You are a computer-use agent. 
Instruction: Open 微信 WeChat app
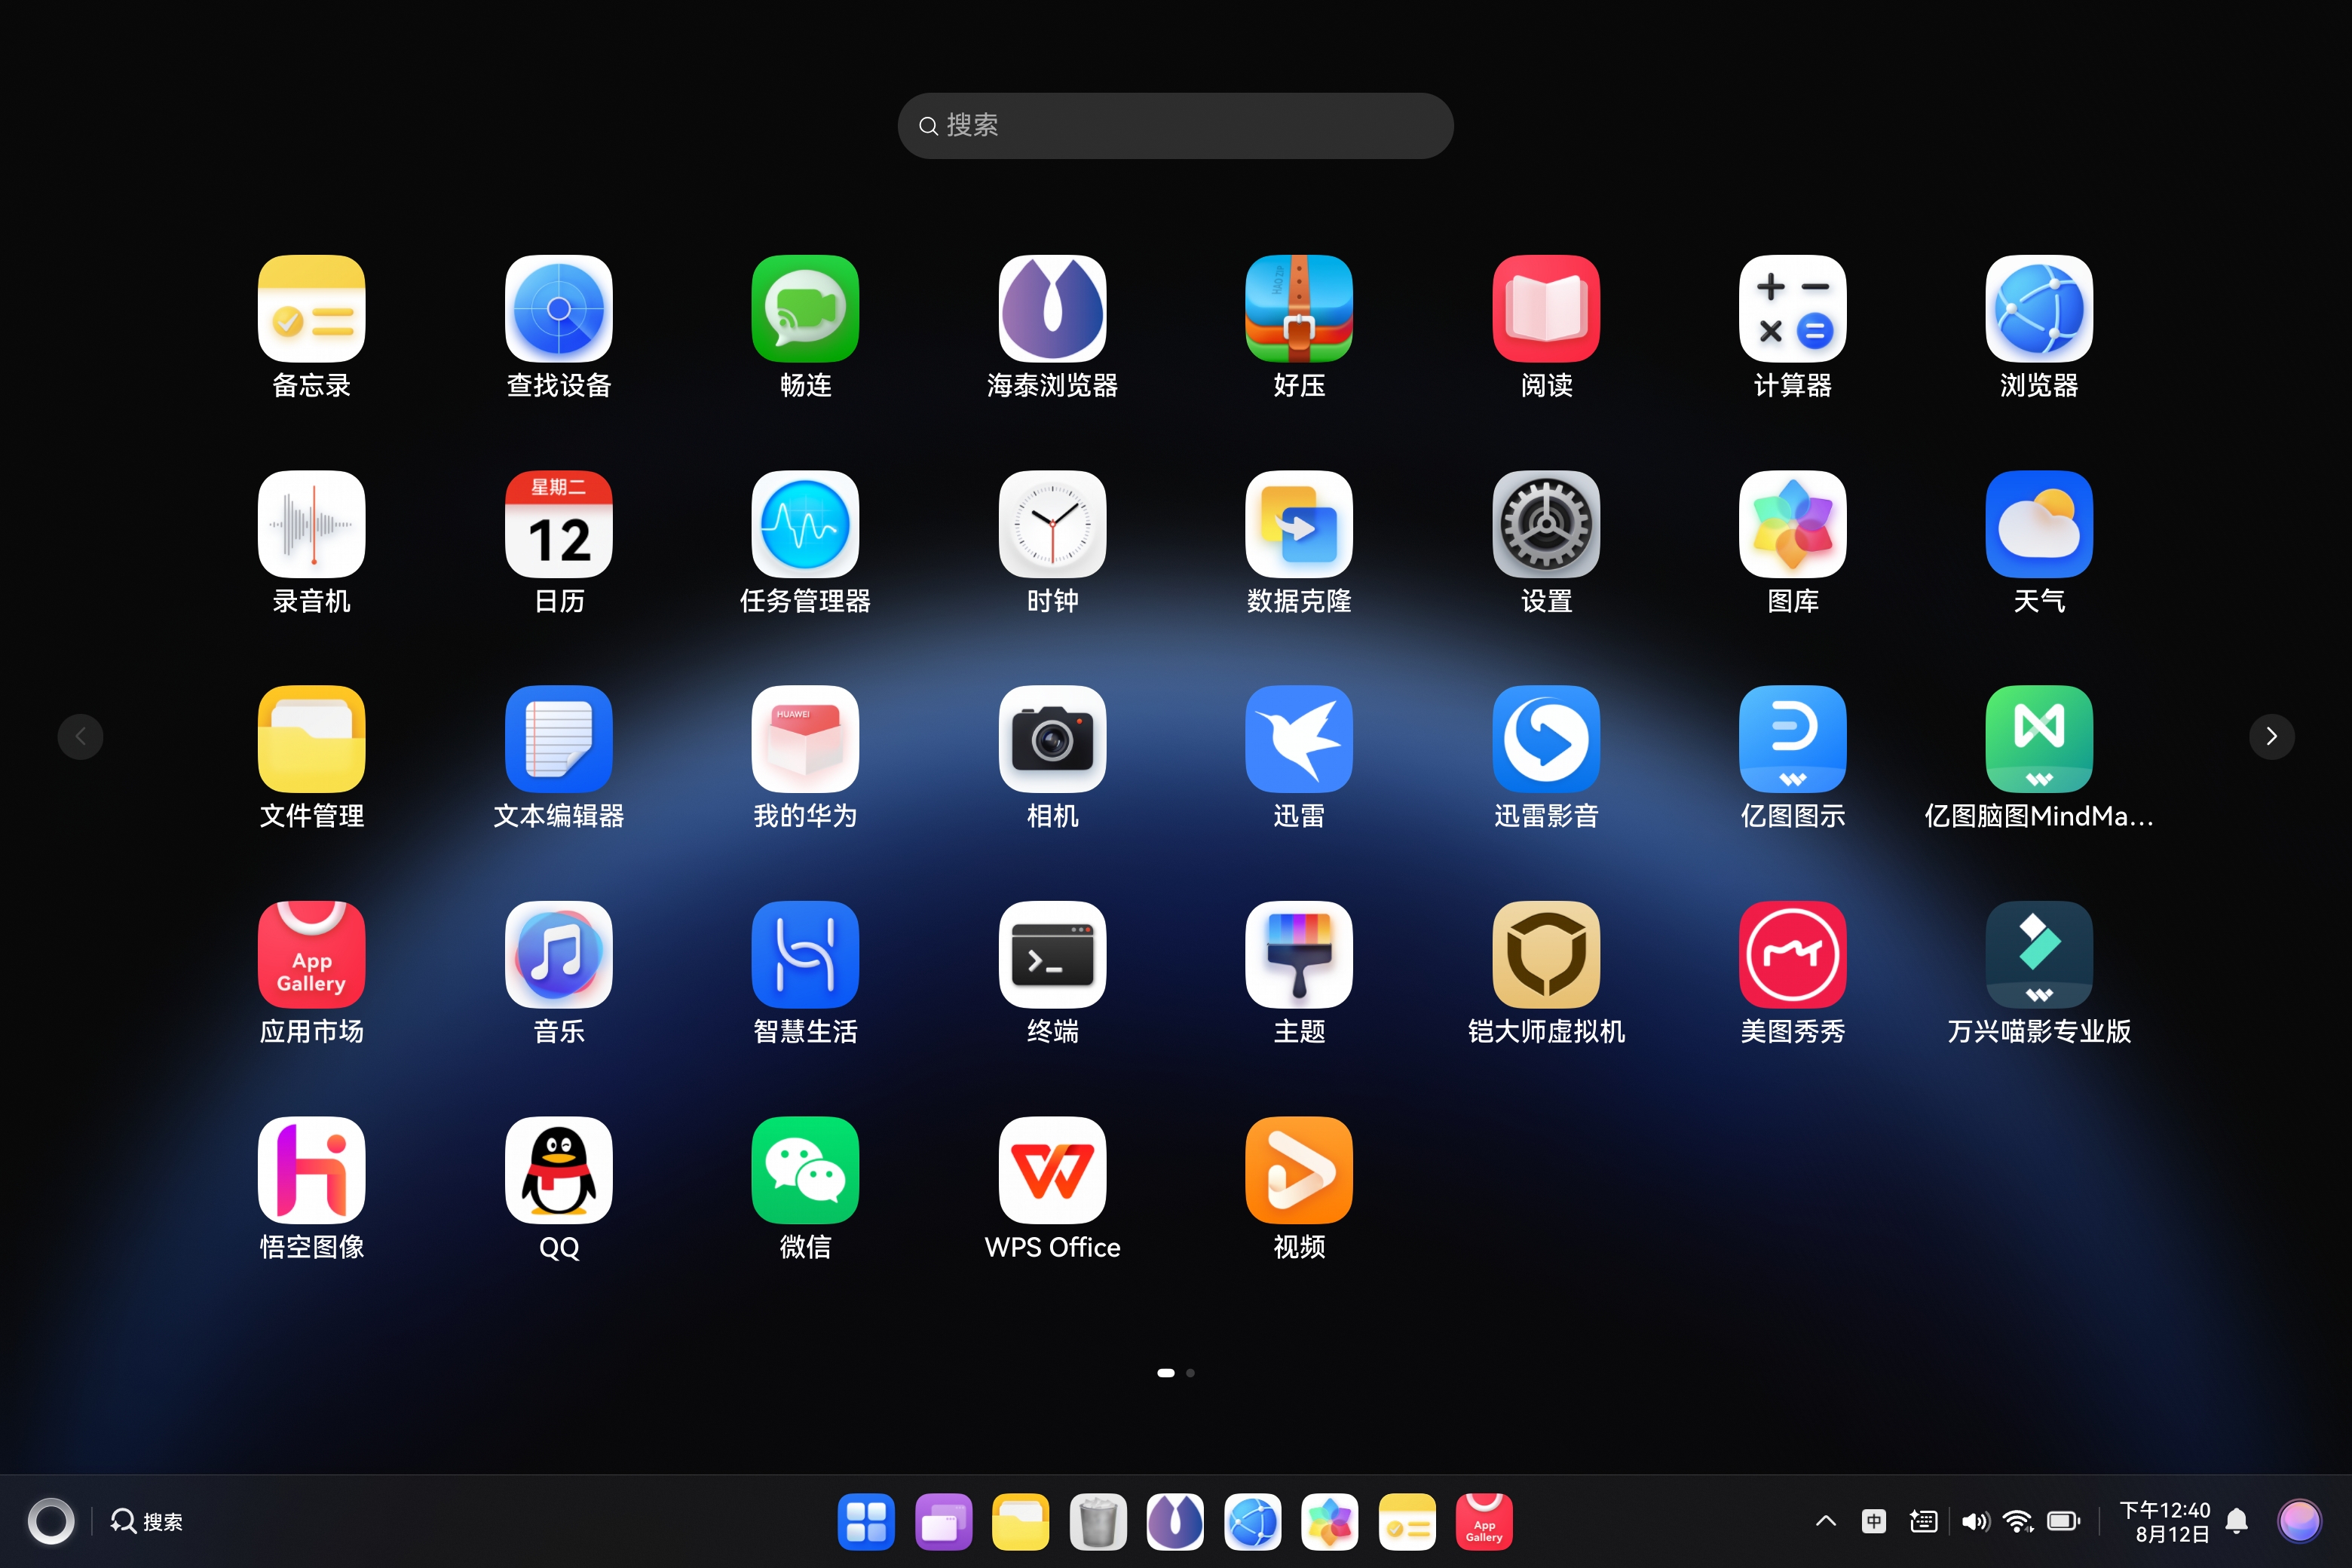805,1170
